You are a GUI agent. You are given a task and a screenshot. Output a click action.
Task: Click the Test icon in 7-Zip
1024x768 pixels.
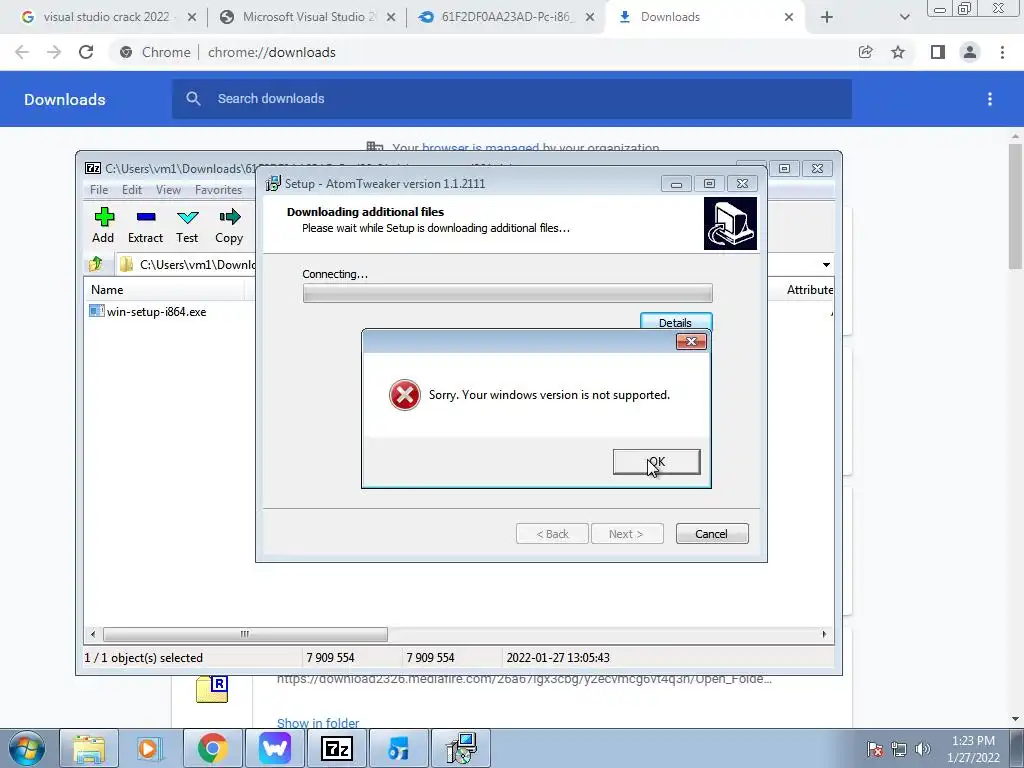[187, 225]
